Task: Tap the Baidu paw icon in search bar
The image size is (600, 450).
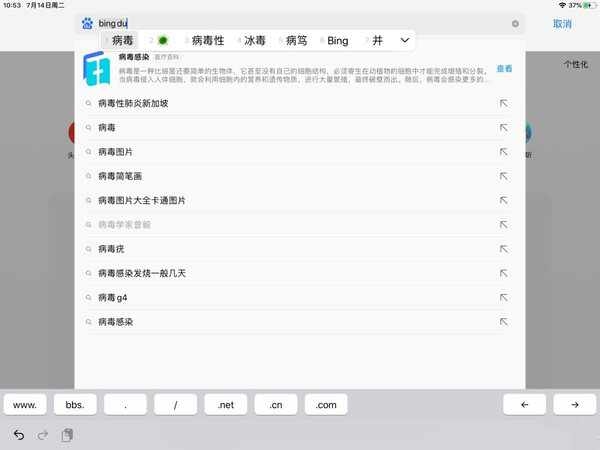Action: [87, 23]
